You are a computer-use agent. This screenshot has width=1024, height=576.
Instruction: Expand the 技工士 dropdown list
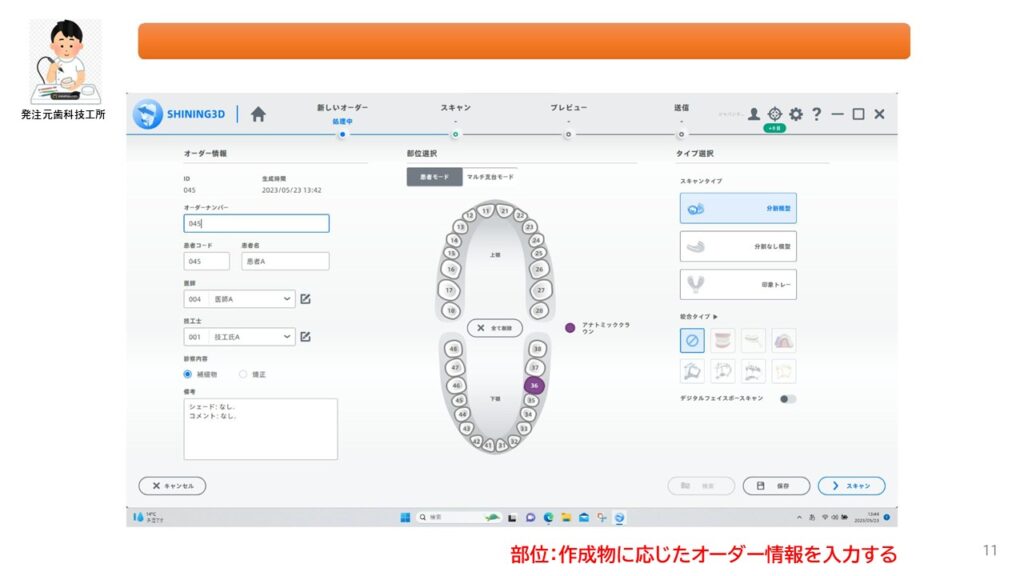point(288,337)
